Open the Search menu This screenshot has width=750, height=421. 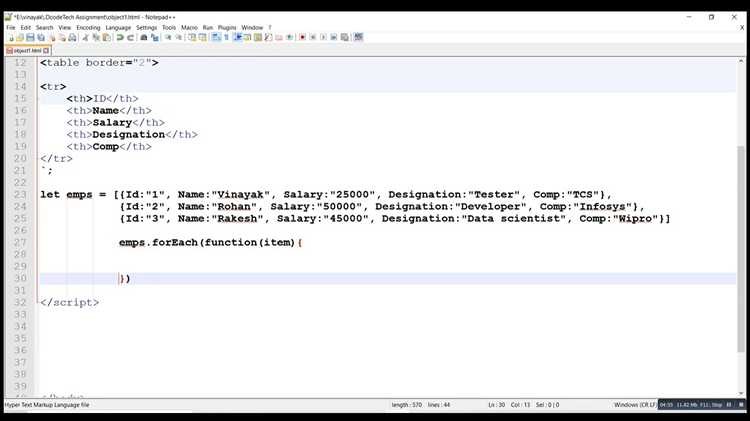click(x=44, y=28)
